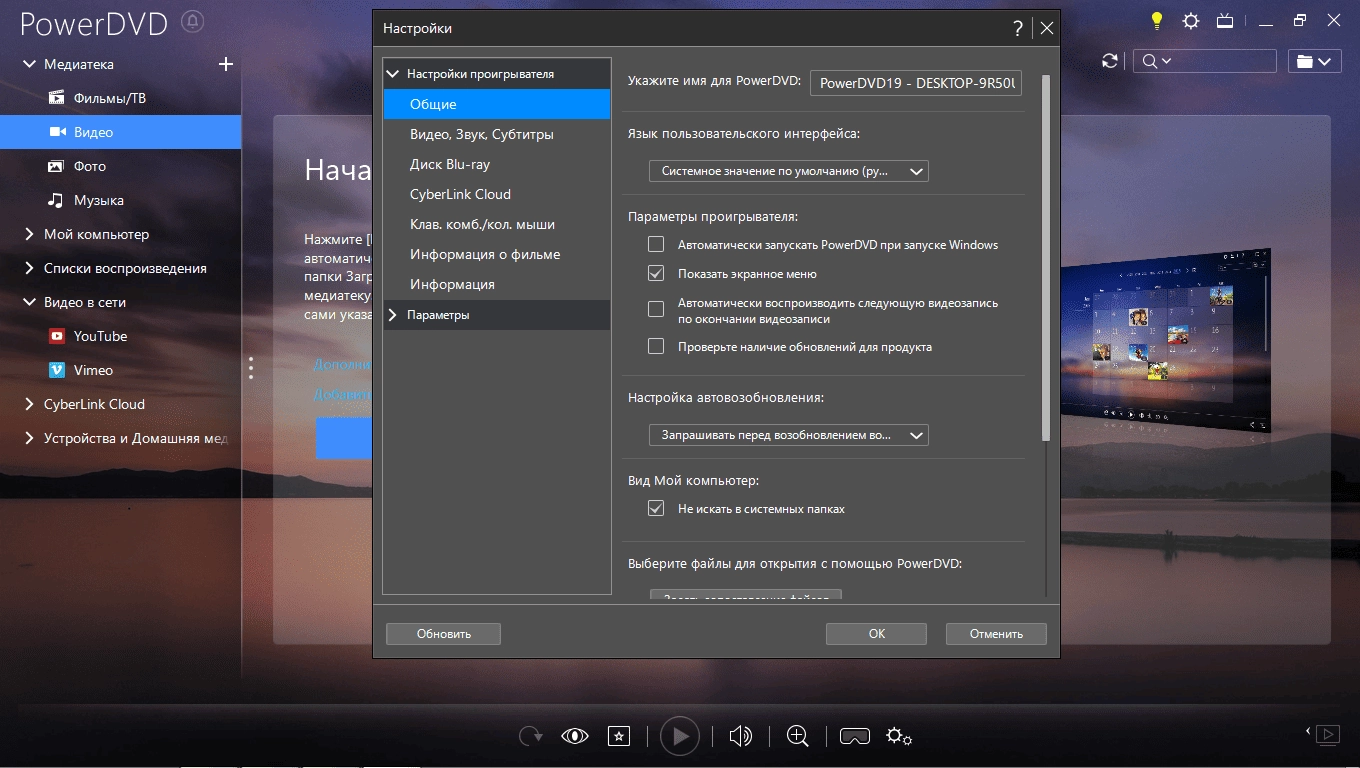Screen dimensions: 1360x768
Task: Click the rotate icon in playback bar
Action: [531, 737]
